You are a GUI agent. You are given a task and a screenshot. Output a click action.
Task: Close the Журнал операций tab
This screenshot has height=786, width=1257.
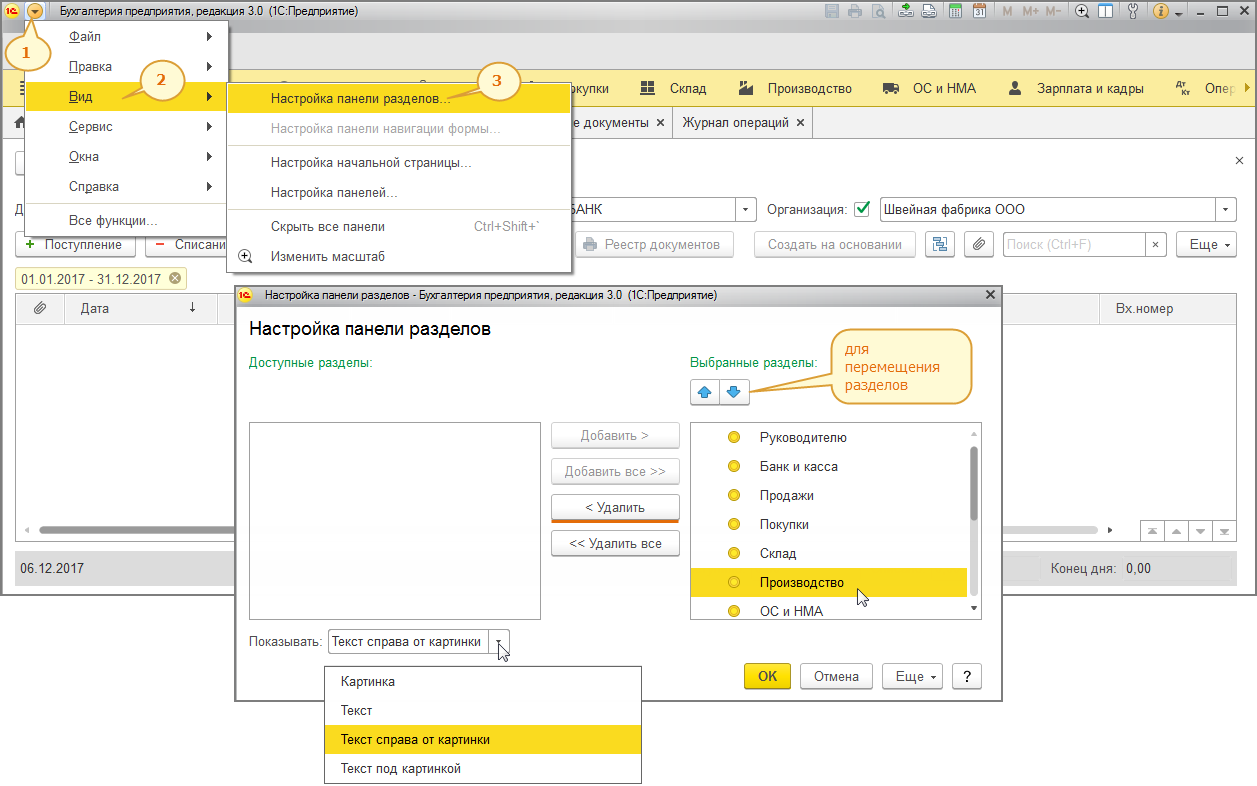(x=800, y=122)
